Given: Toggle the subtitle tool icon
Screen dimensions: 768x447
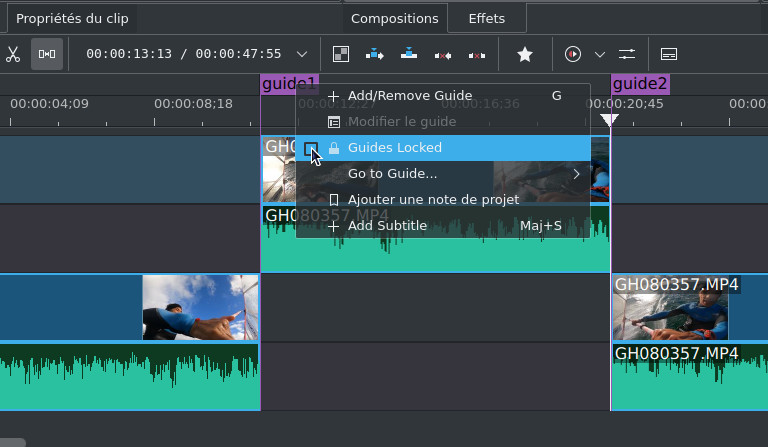Looking at the screenshot, I should click(x=669, y=54).
